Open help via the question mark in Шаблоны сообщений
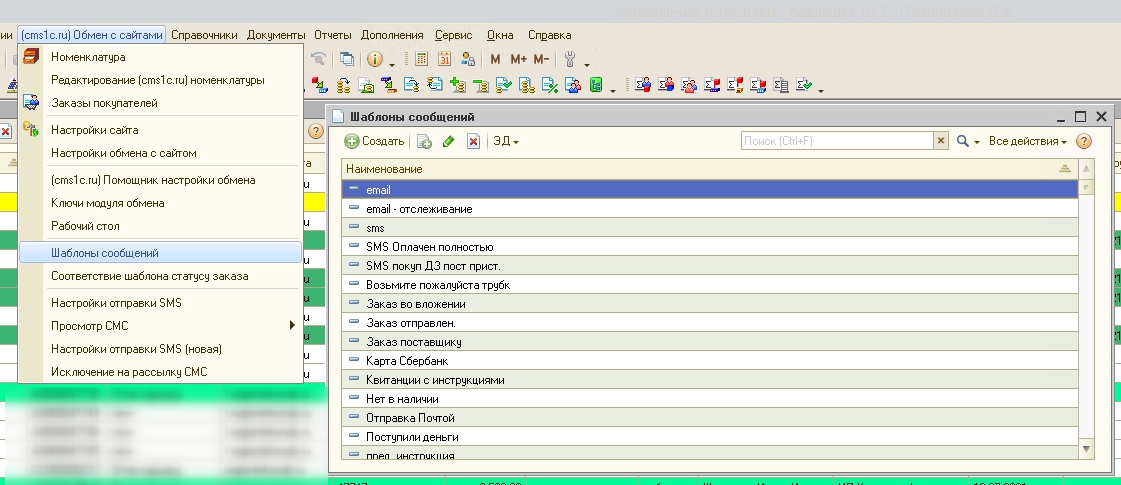This screenshot has height=485, width=1121. 1083,142
